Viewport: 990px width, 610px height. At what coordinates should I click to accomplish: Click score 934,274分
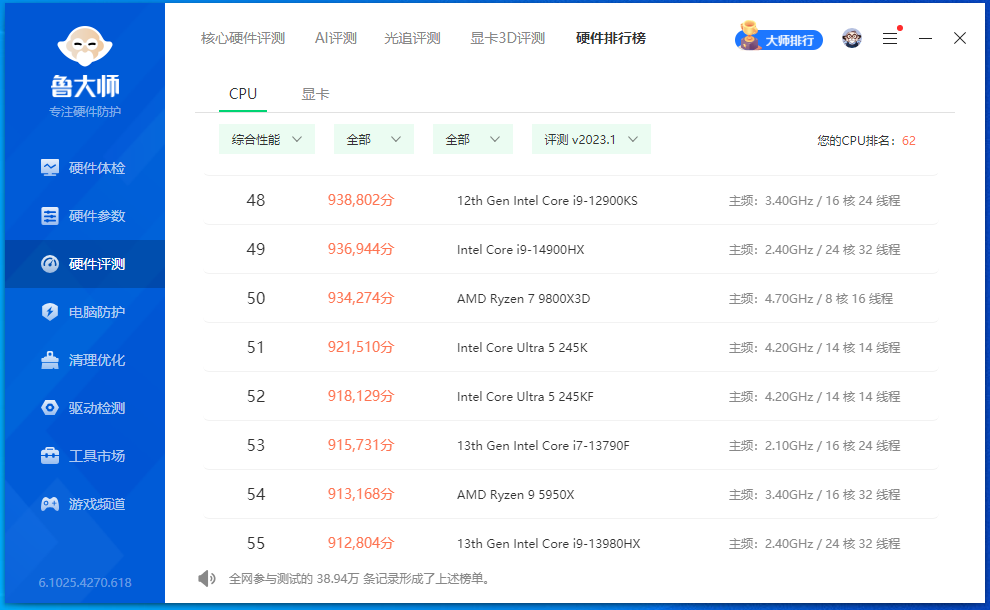pyautogui.click(x=361, y=298)
